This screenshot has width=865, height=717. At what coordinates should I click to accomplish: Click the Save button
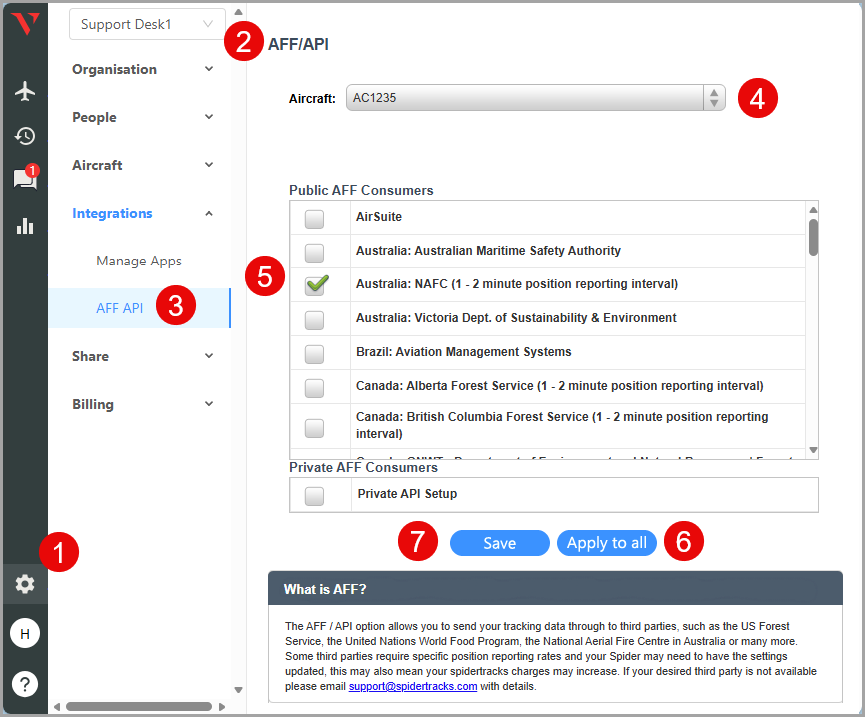coord(499,543)
